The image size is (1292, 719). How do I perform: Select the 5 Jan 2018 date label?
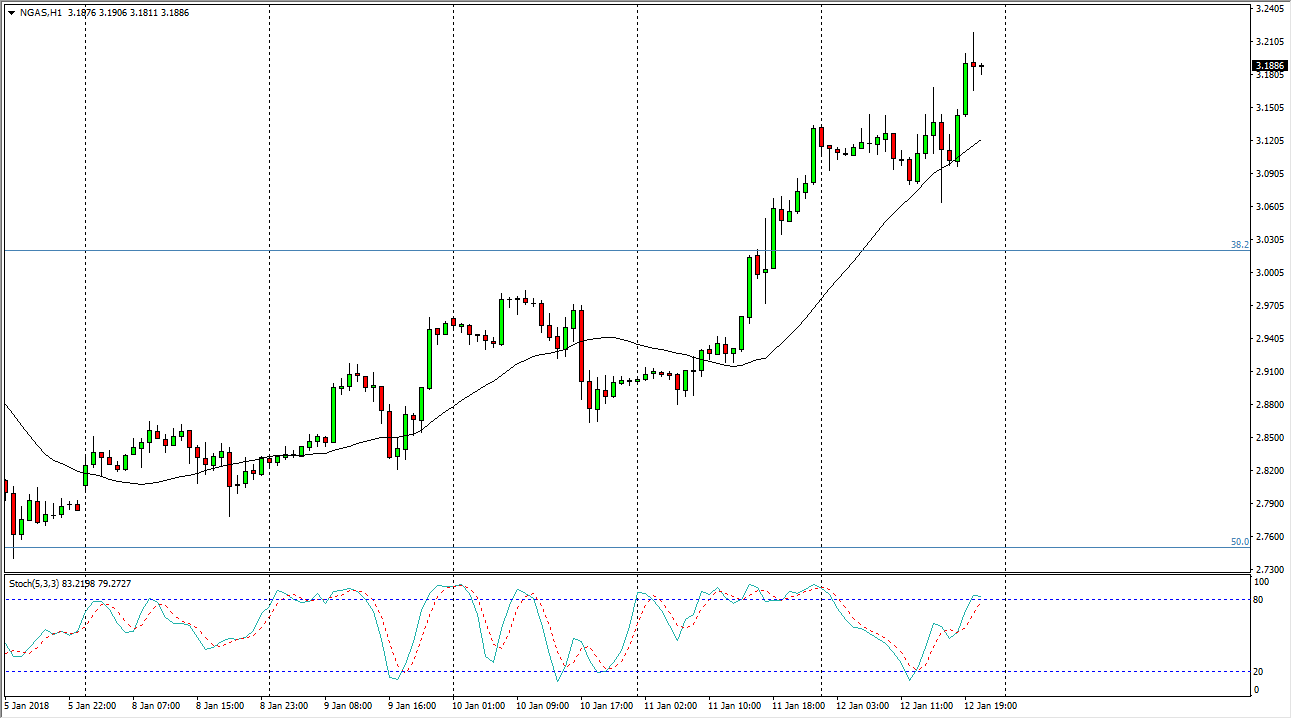(30, 706)
